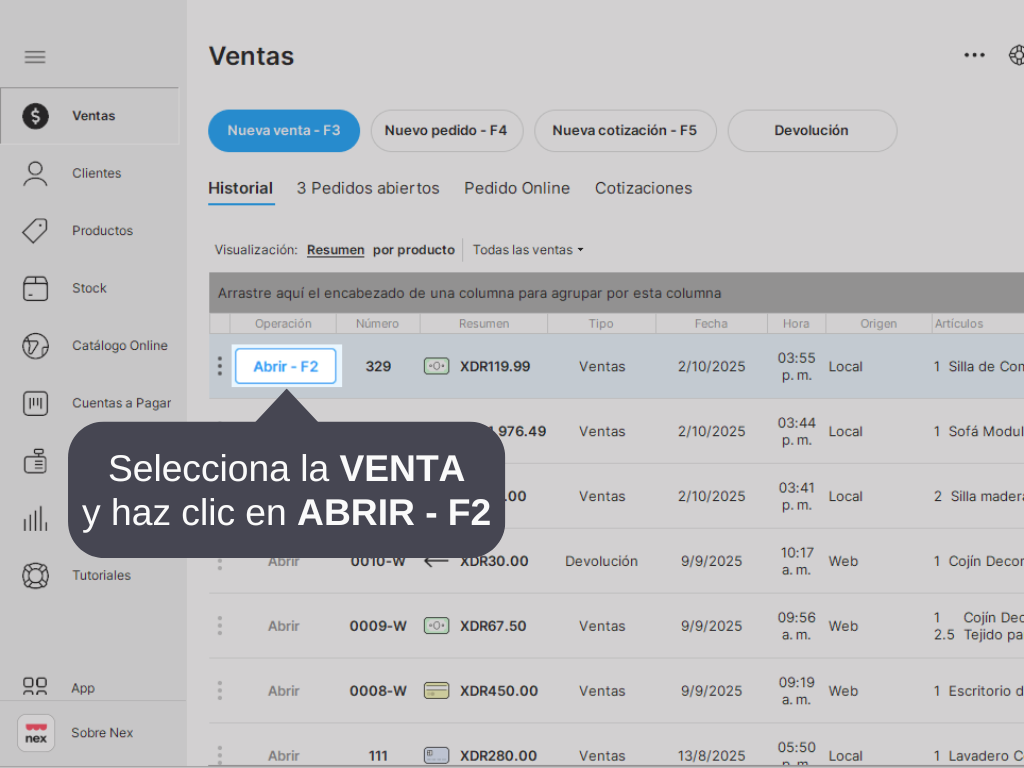The height and width of the screenshot is (768, 1024).
Task: Click Nueva venta - F3 button
Action: click(x=284, y=131)
